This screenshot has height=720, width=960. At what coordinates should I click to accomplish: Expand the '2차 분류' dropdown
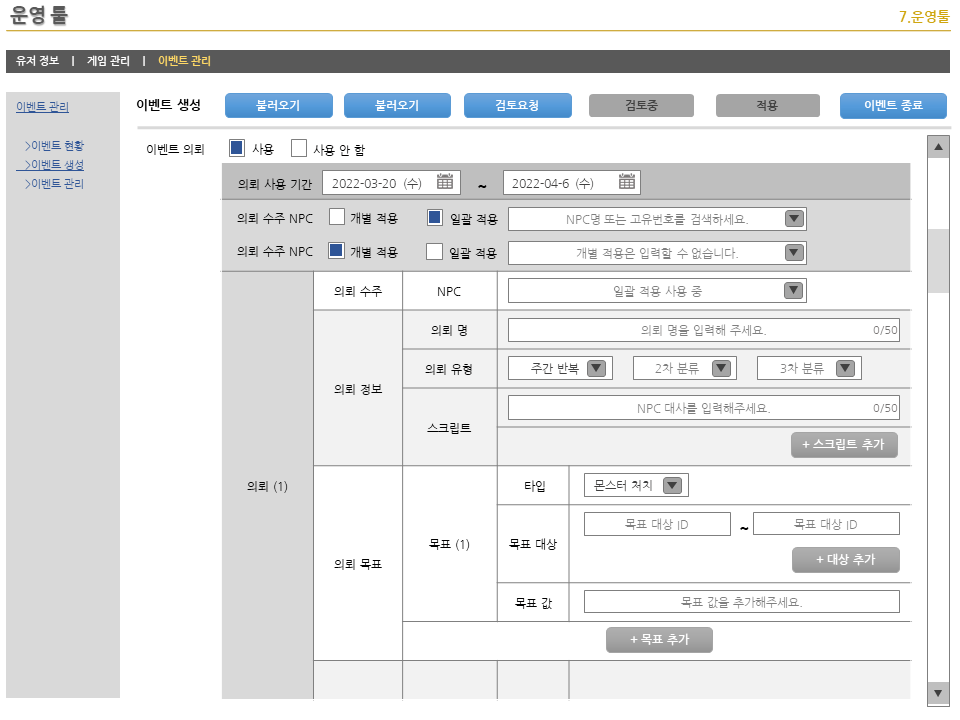pos(721,368)
